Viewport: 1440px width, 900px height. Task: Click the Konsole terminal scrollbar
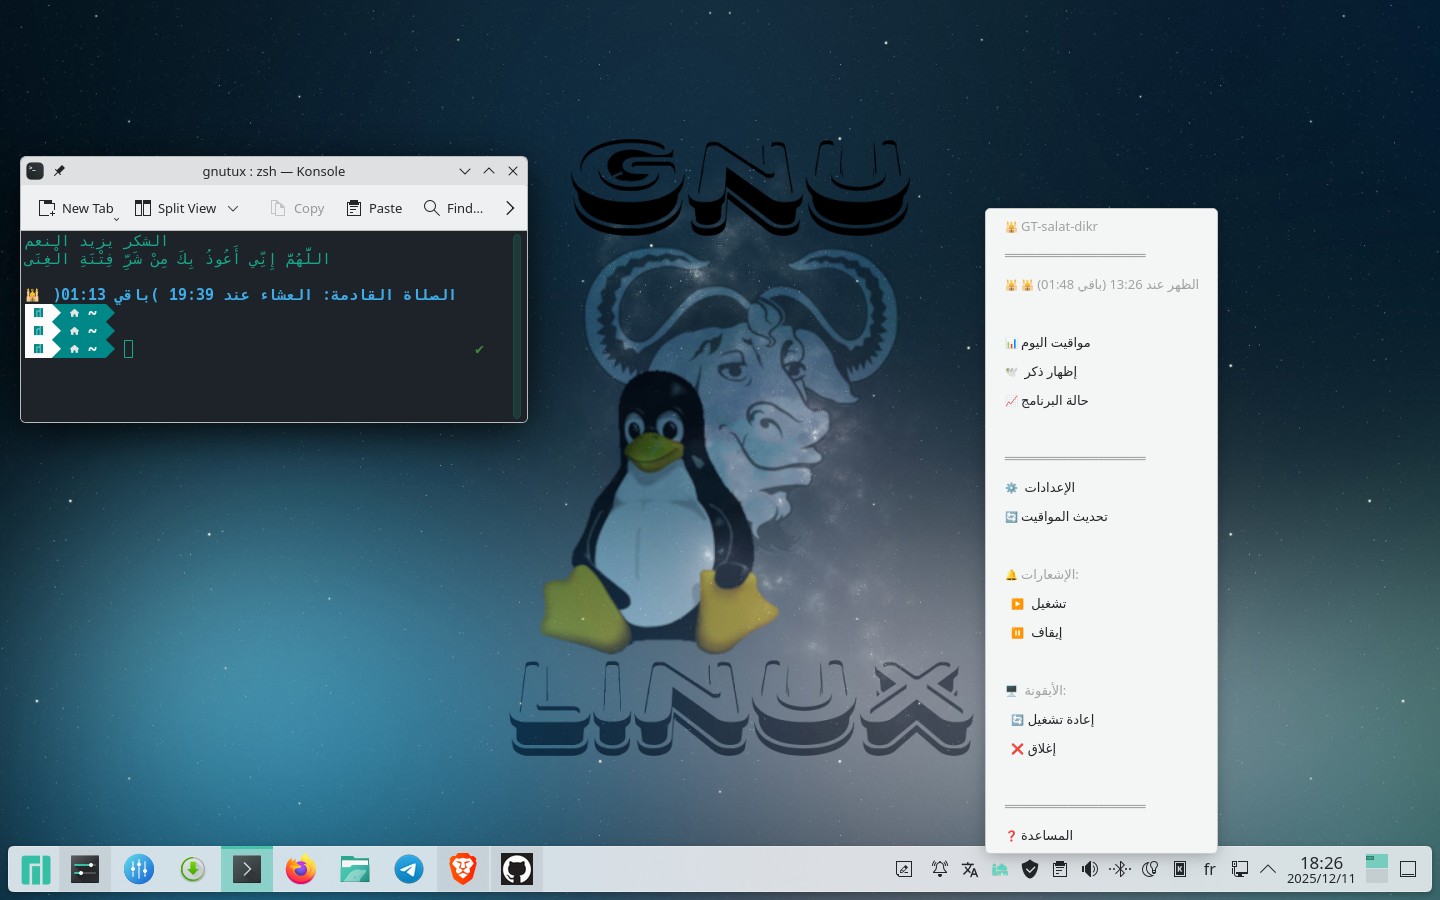pos(517,325)
